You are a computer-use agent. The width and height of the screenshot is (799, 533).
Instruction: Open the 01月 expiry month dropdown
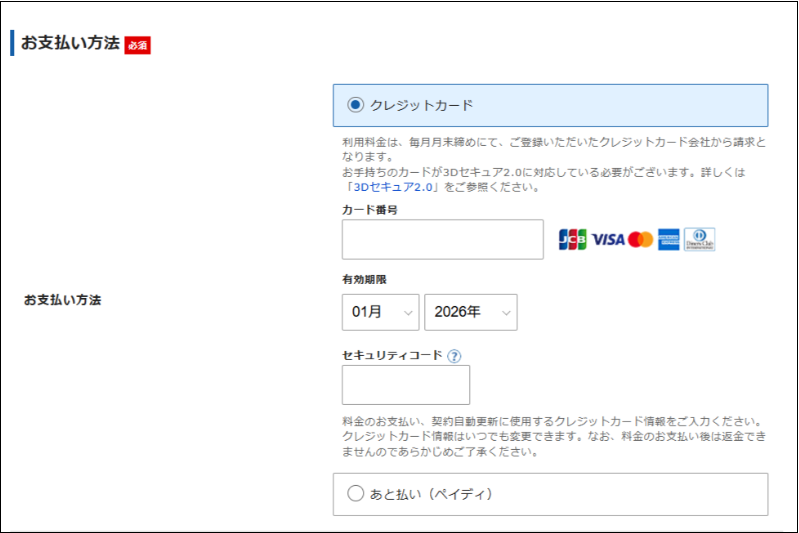pyautogui.click(x=380, y=312)
